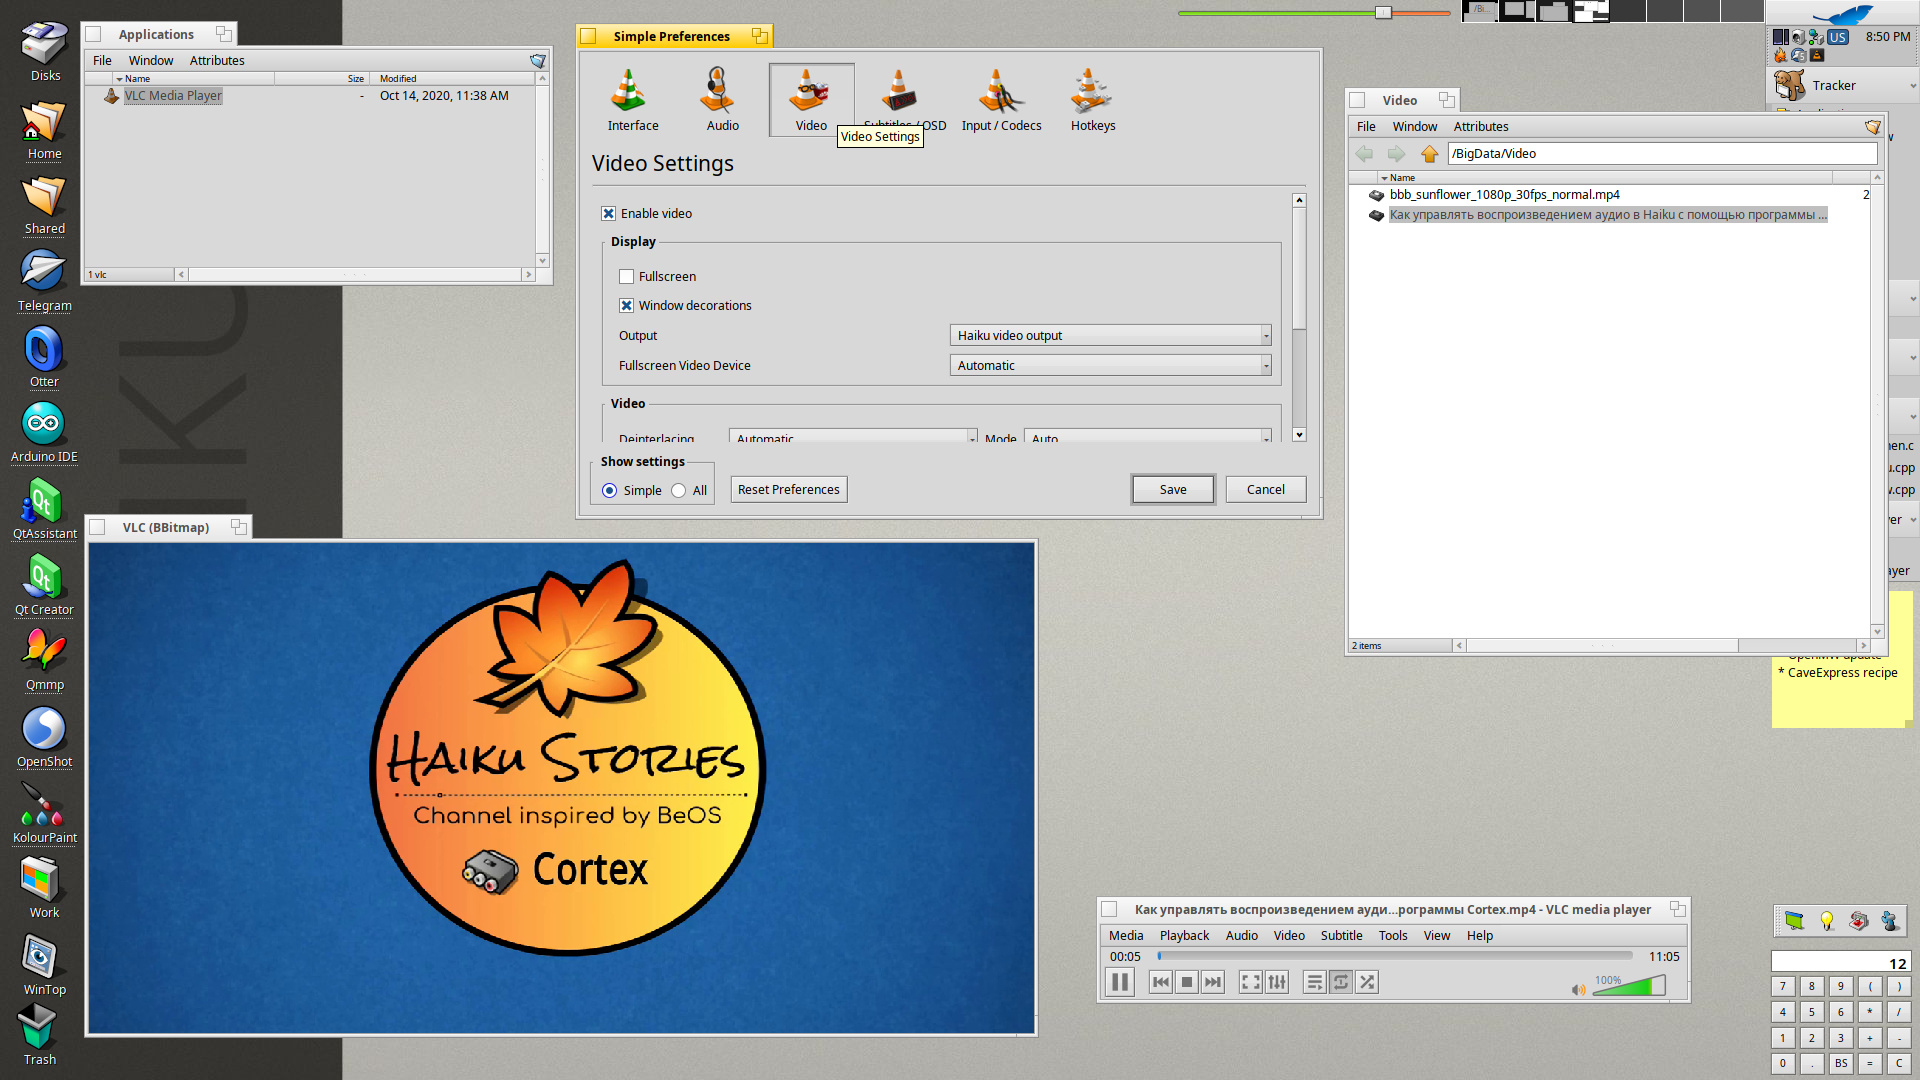Open the Input / Codecs preferences
Viewport: 1920px width, 1080px height.
click(x=1001, y=100)
